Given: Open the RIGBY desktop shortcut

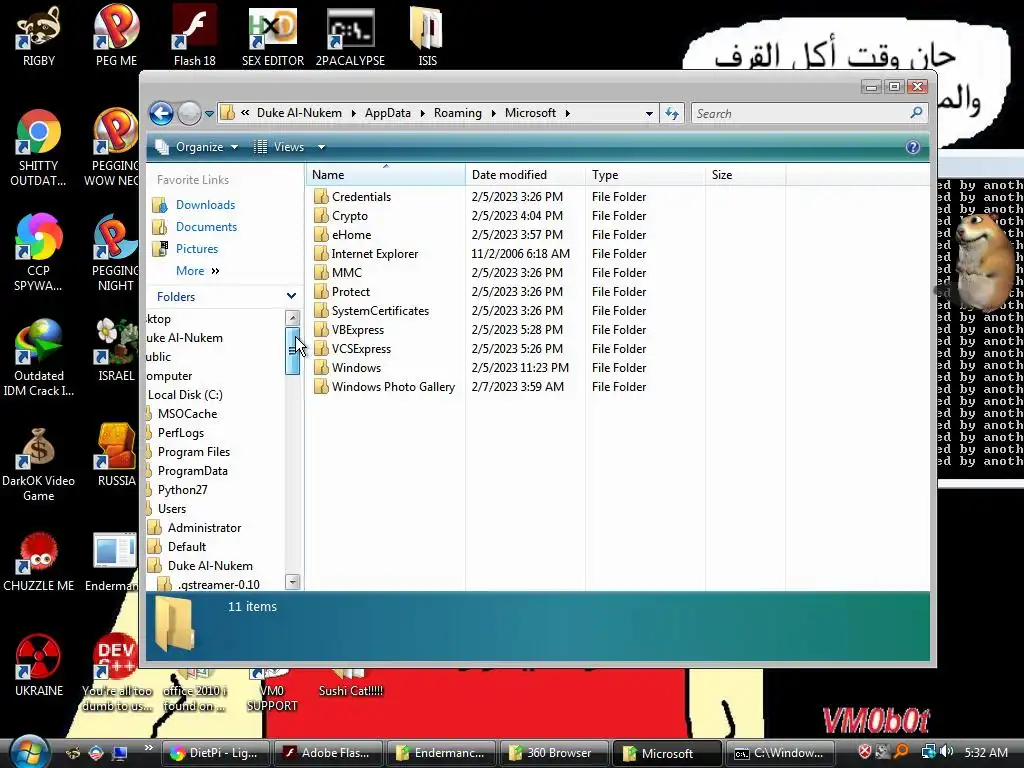Looking at the screenshot, I should (39, 36).
